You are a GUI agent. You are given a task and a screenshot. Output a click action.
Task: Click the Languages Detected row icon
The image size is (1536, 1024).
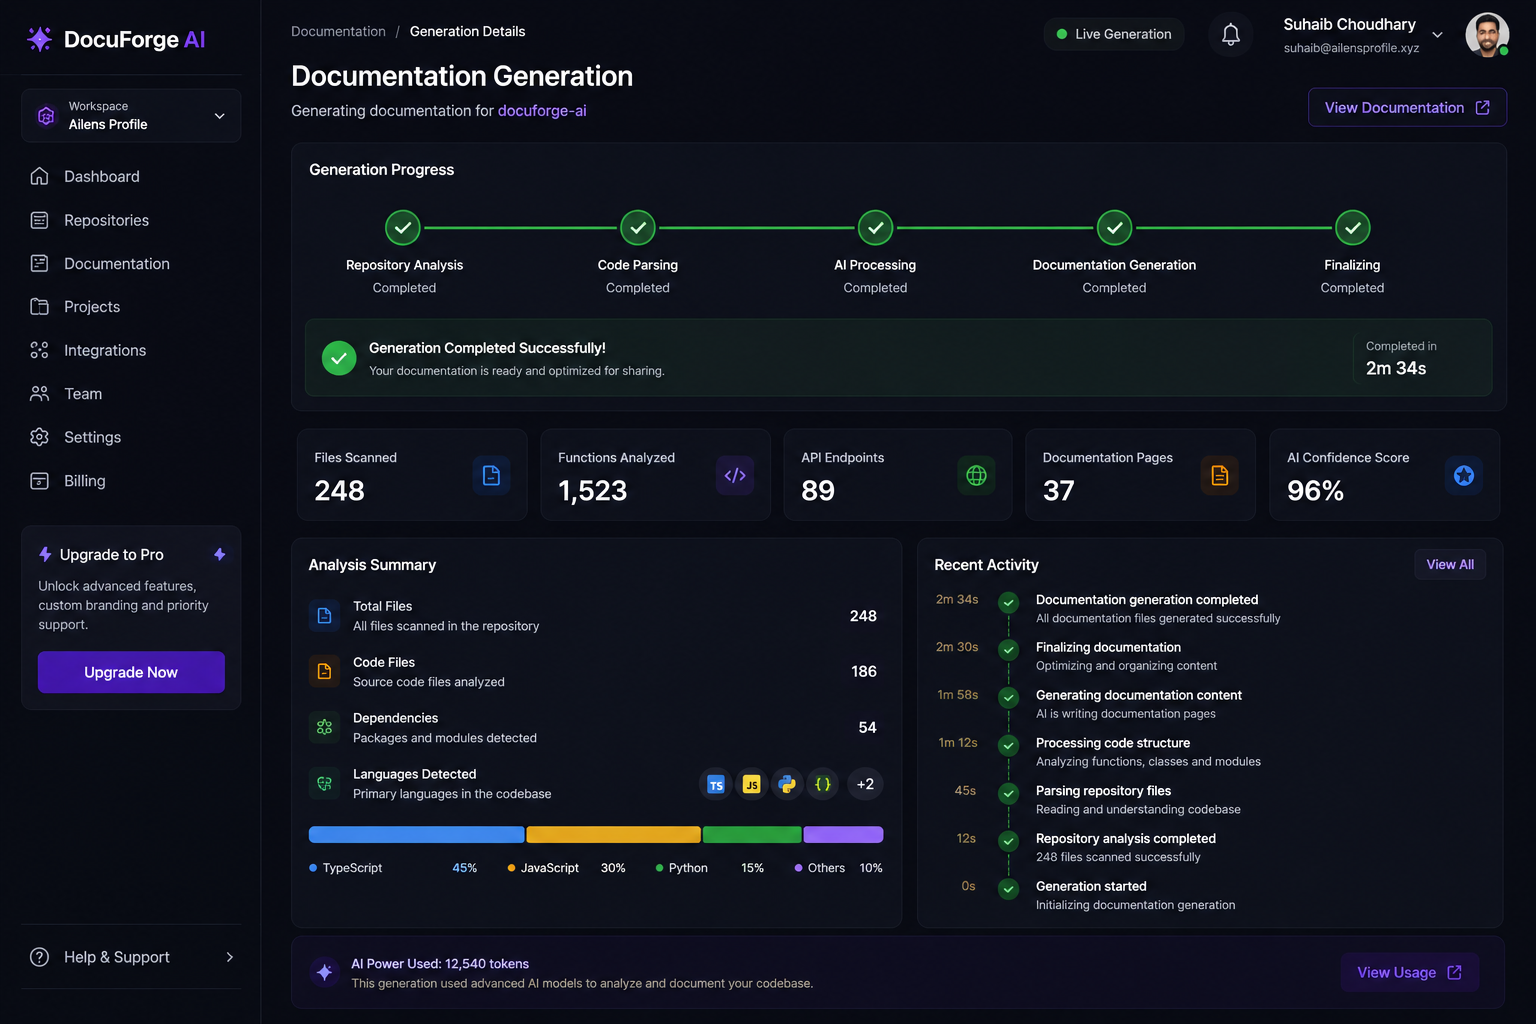(x=324, y=784)
